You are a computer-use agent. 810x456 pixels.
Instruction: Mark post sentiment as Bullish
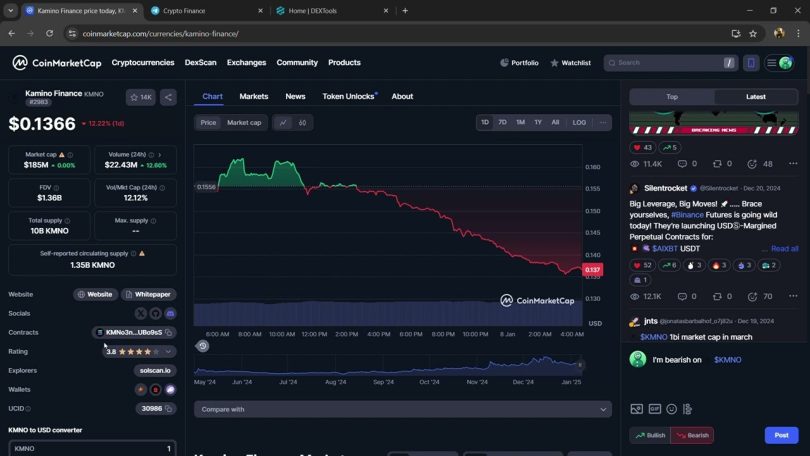(650, 435)
